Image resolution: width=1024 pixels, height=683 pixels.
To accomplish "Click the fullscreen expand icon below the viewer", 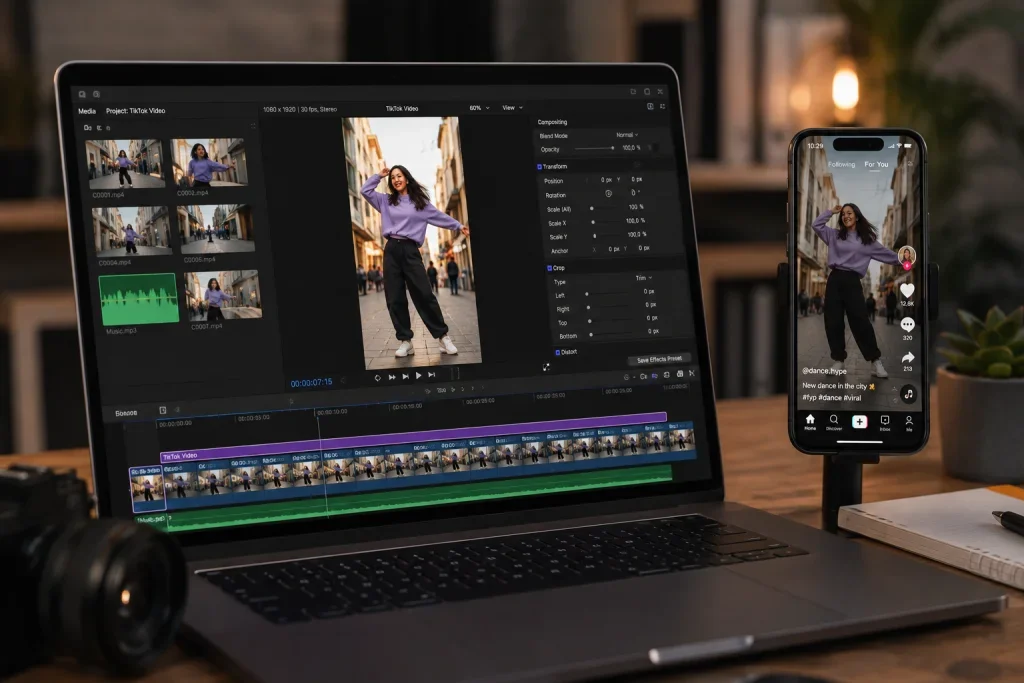I will pos(546,367).
